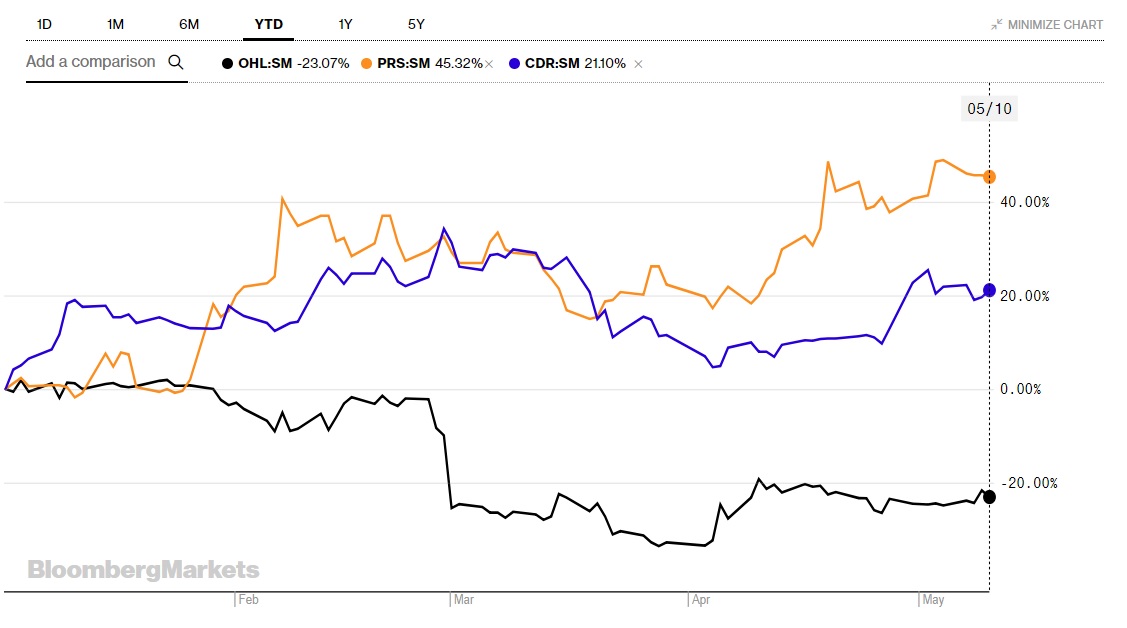Click the orange PRS:SM end-point marker
1127x628 pixels.
point(989,176)
